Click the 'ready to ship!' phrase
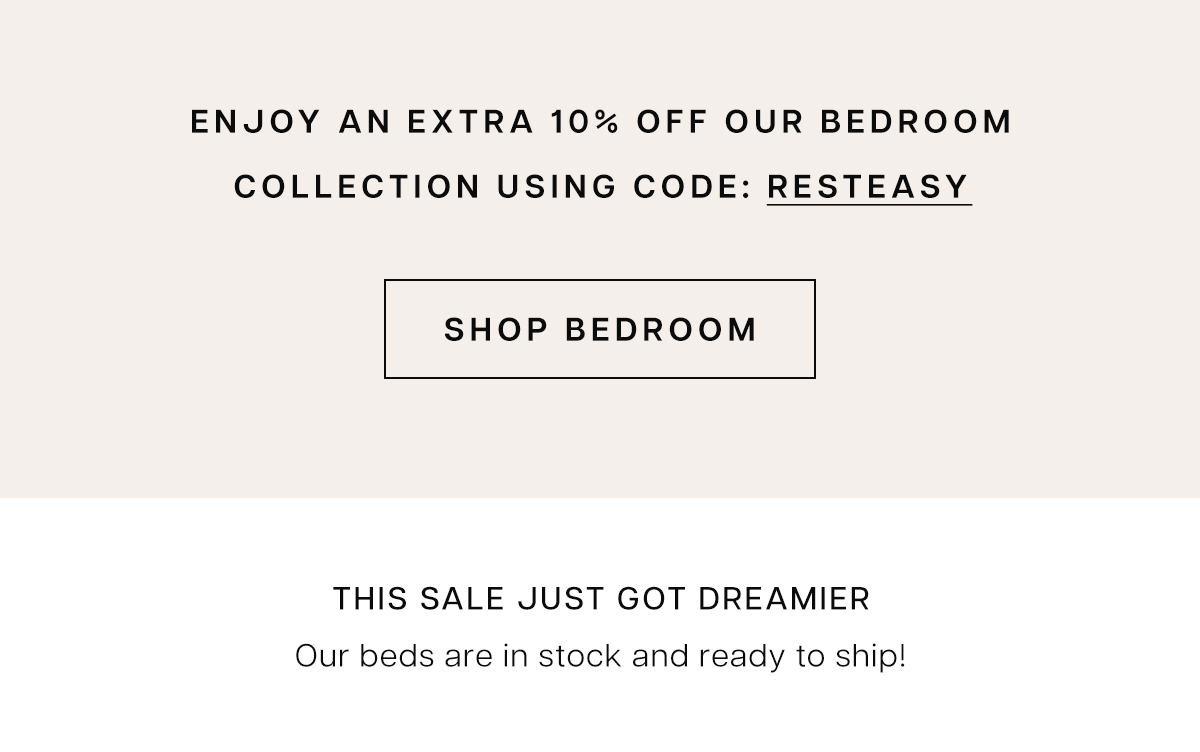Viewport: 1200px width, 752px height. coord(802,658)
